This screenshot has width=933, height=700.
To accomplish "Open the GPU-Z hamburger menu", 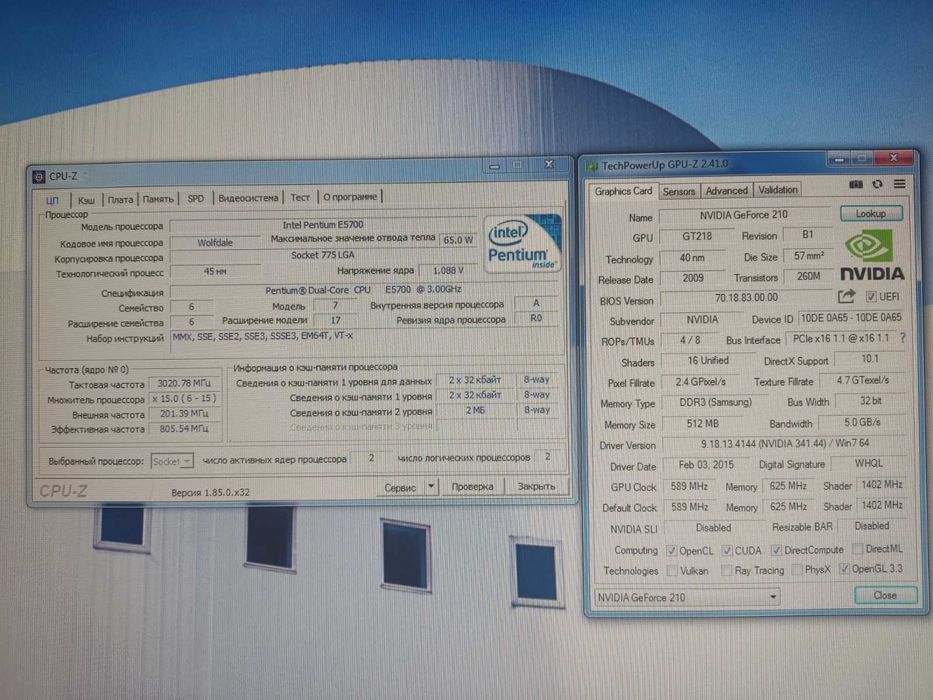I will coord(899,184).
